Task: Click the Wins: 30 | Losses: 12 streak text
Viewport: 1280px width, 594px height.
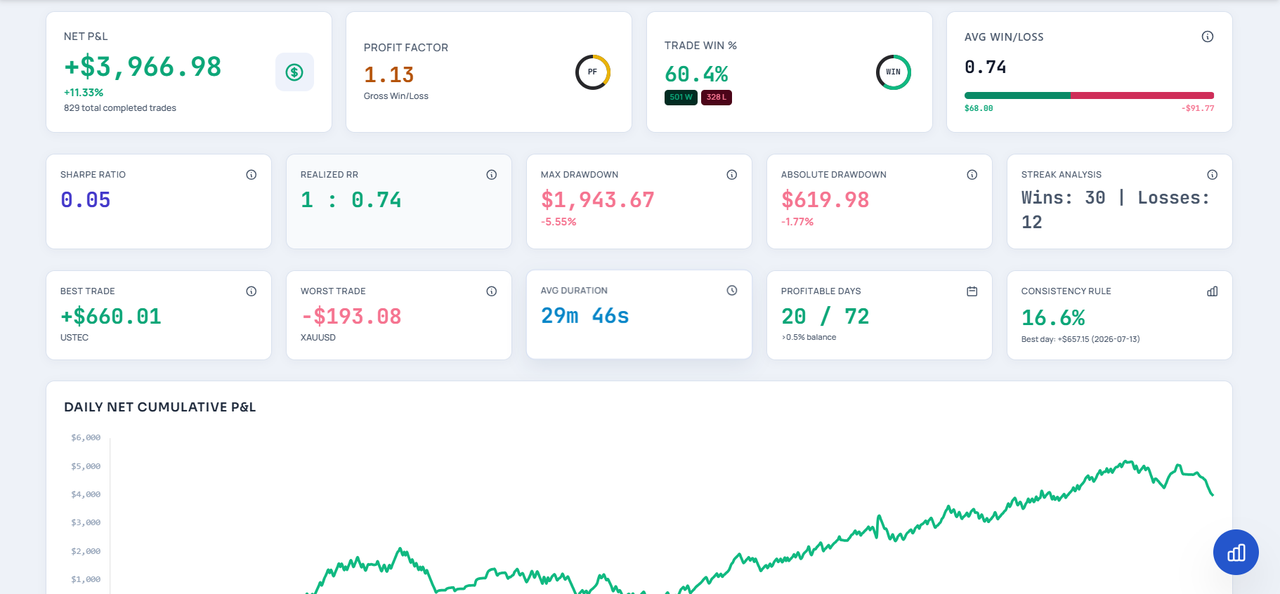Action: coord(1116,210)
